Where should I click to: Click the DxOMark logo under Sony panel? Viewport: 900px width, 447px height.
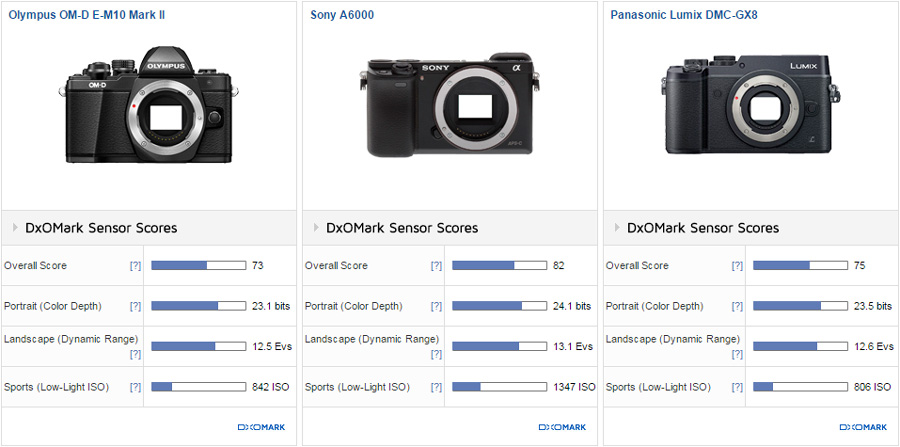click(x=562, y=427)
